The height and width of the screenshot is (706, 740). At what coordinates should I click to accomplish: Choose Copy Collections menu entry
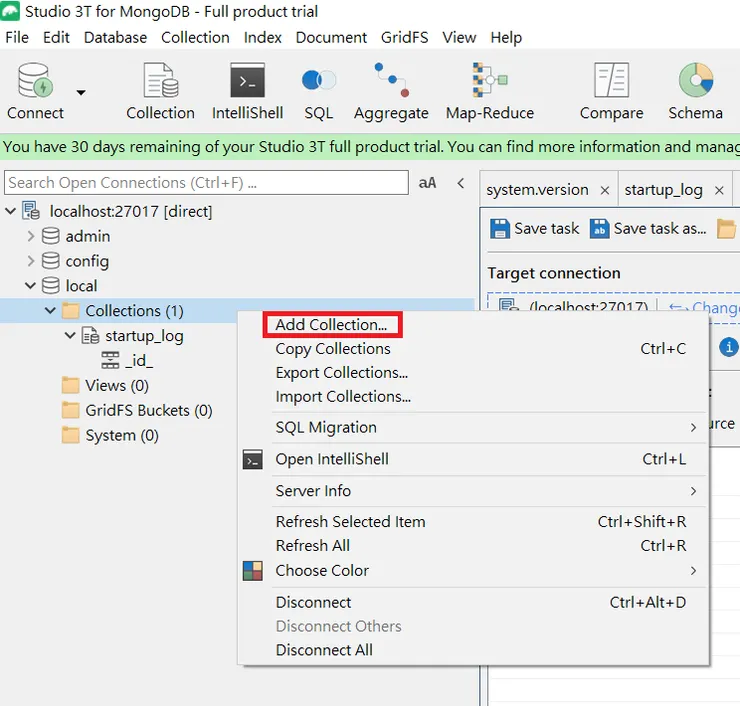tap(473, 349)
